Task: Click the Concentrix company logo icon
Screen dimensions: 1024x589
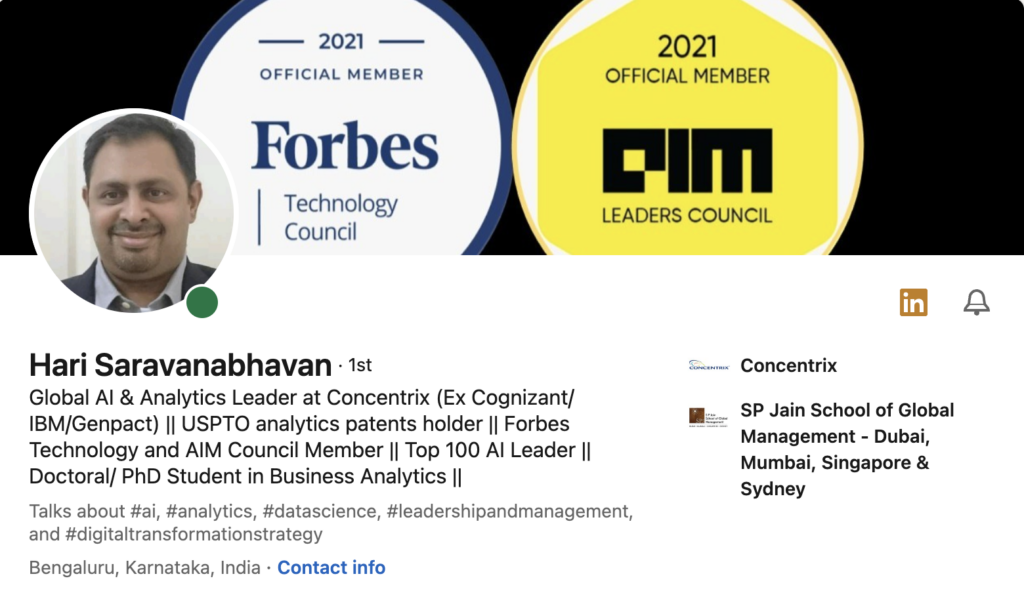Action: pos(709,366)
